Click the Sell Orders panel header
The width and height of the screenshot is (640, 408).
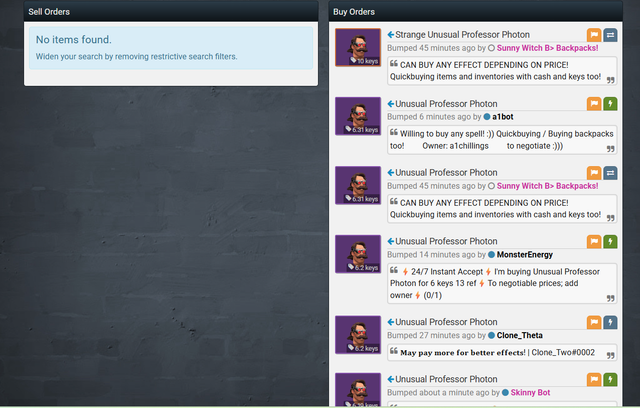point(171,11)
